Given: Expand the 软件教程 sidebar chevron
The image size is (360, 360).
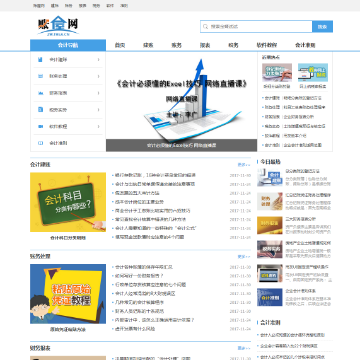Looking at the screenshot, I should tap(98, 126).
